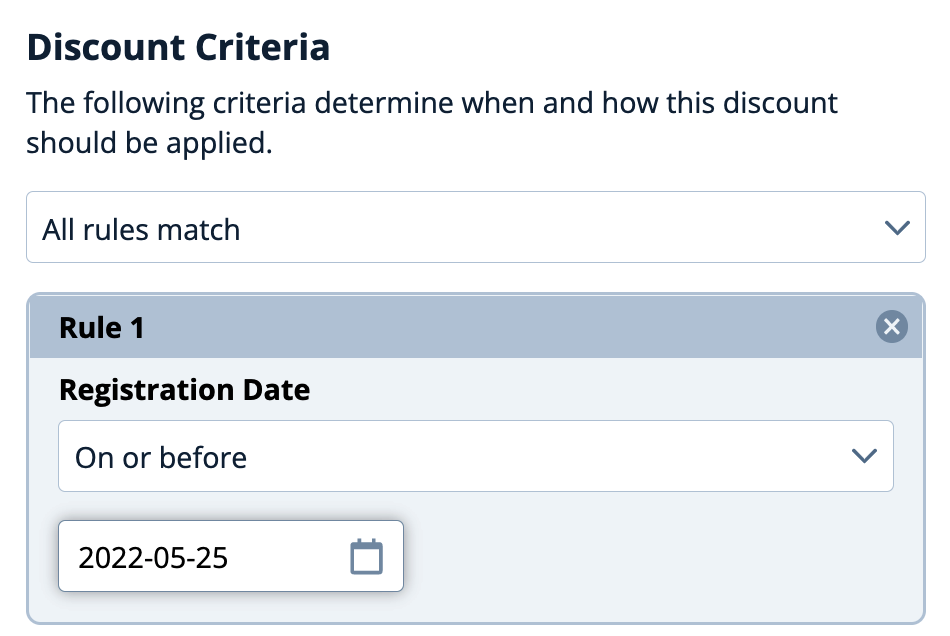Click the Discount Criteria heading
This screenshot has width=950, height=636.
(x=178, y=46)
